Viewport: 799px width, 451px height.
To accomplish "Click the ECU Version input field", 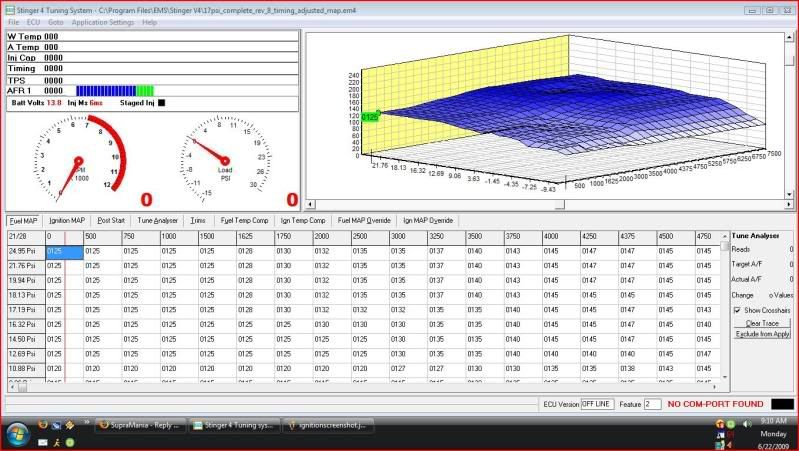I will [597, 404].
